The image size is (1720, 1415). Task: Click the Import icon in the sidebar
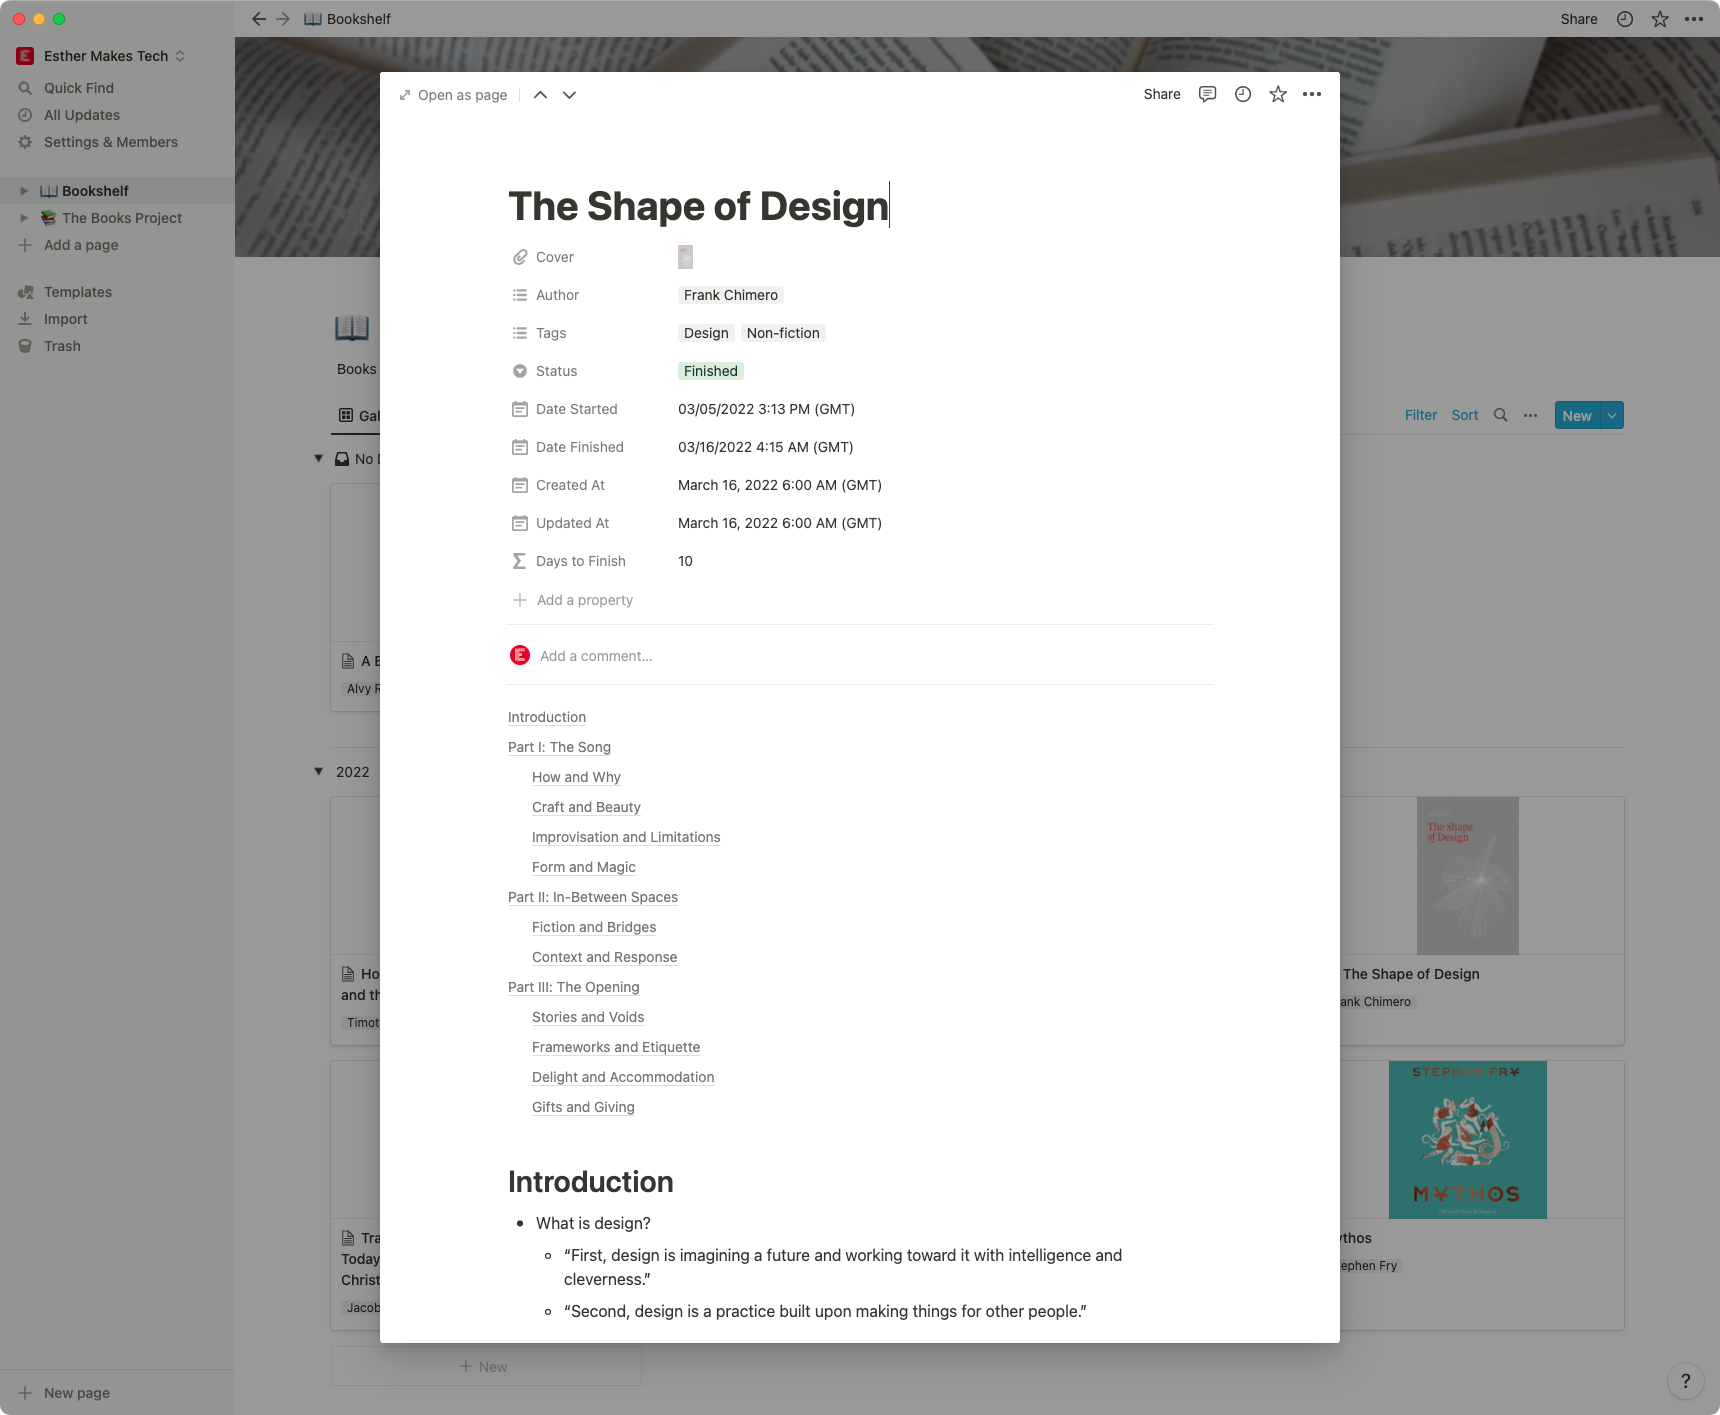point(26,319)
